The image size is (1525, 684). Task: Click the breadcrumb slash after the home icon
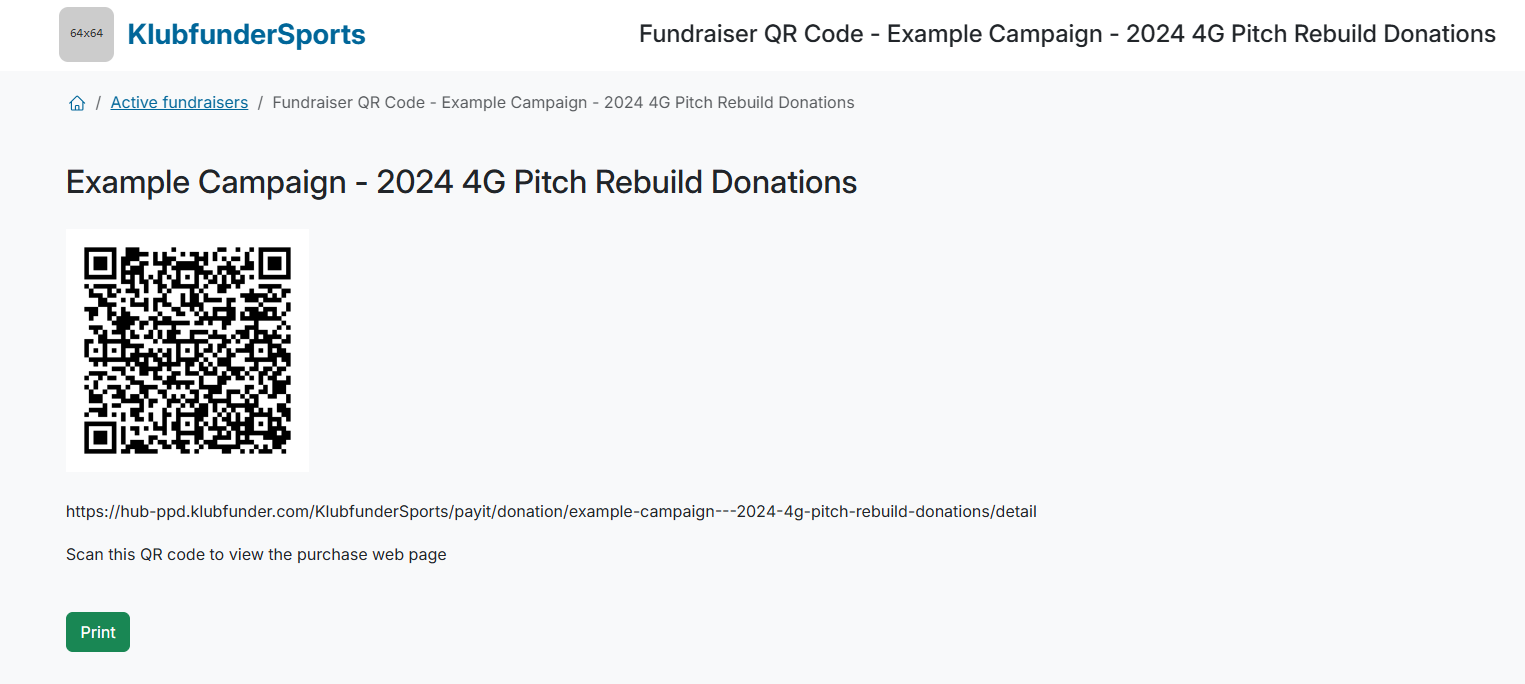pyautogui.click(x=98, y=102)
